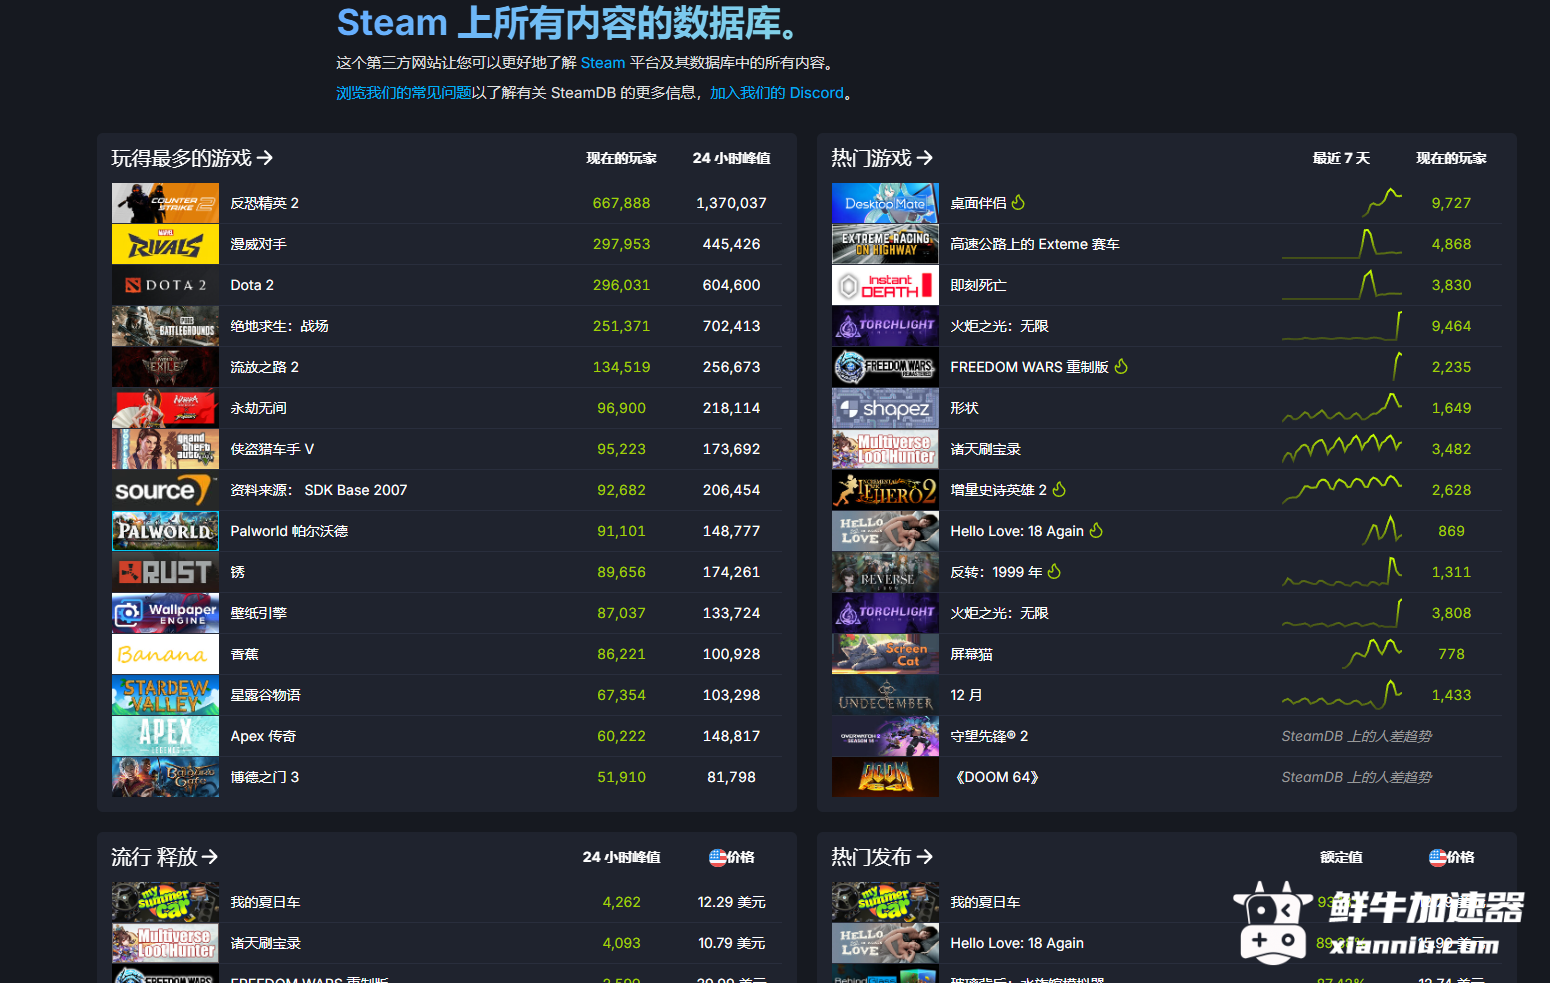Open the 流行释放 section link
The width and height of the screenshot is (1550, 983).
pos(165,857)
